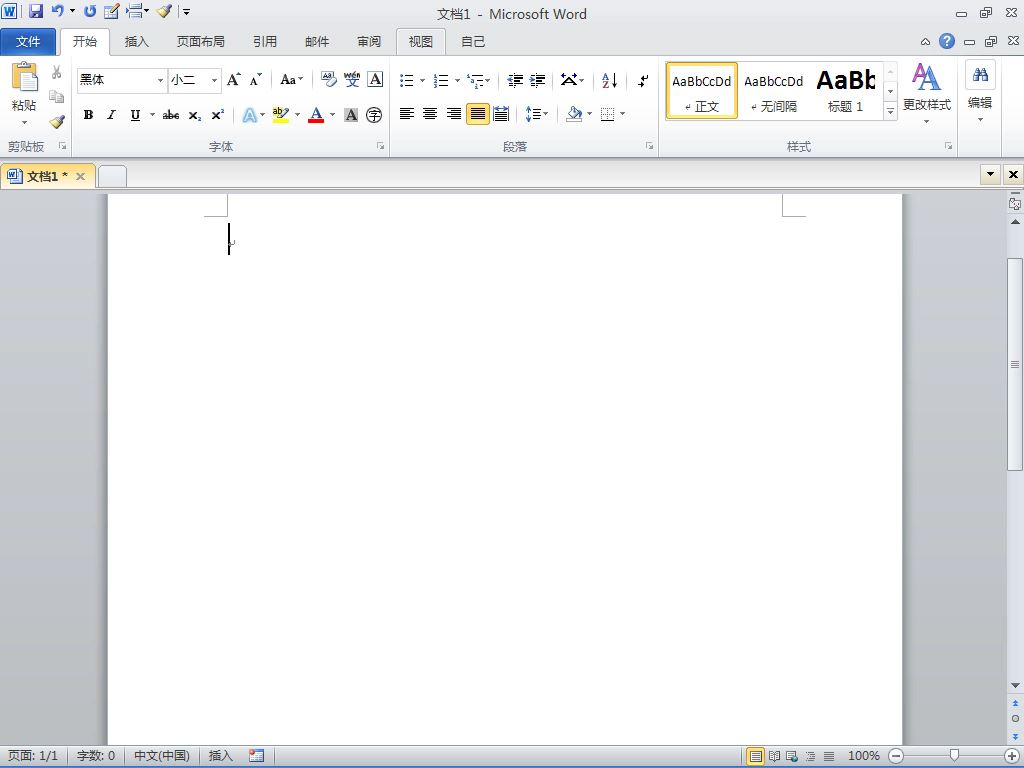The width and height of the screenshot is (1024, 768).
Task: Align paragraph text to the left
Action: 407,114
